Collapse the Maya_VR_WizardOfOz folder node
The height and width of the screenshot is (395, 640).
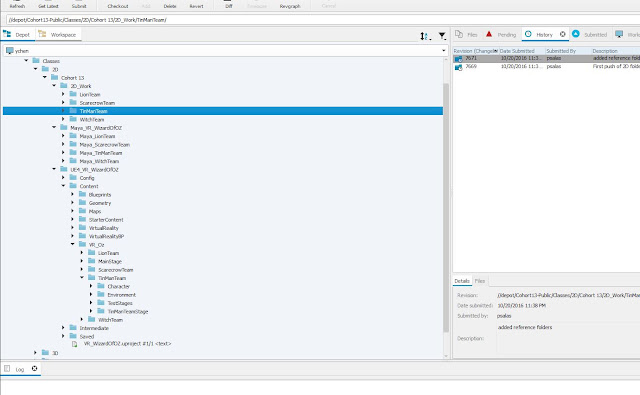point(54,127)
